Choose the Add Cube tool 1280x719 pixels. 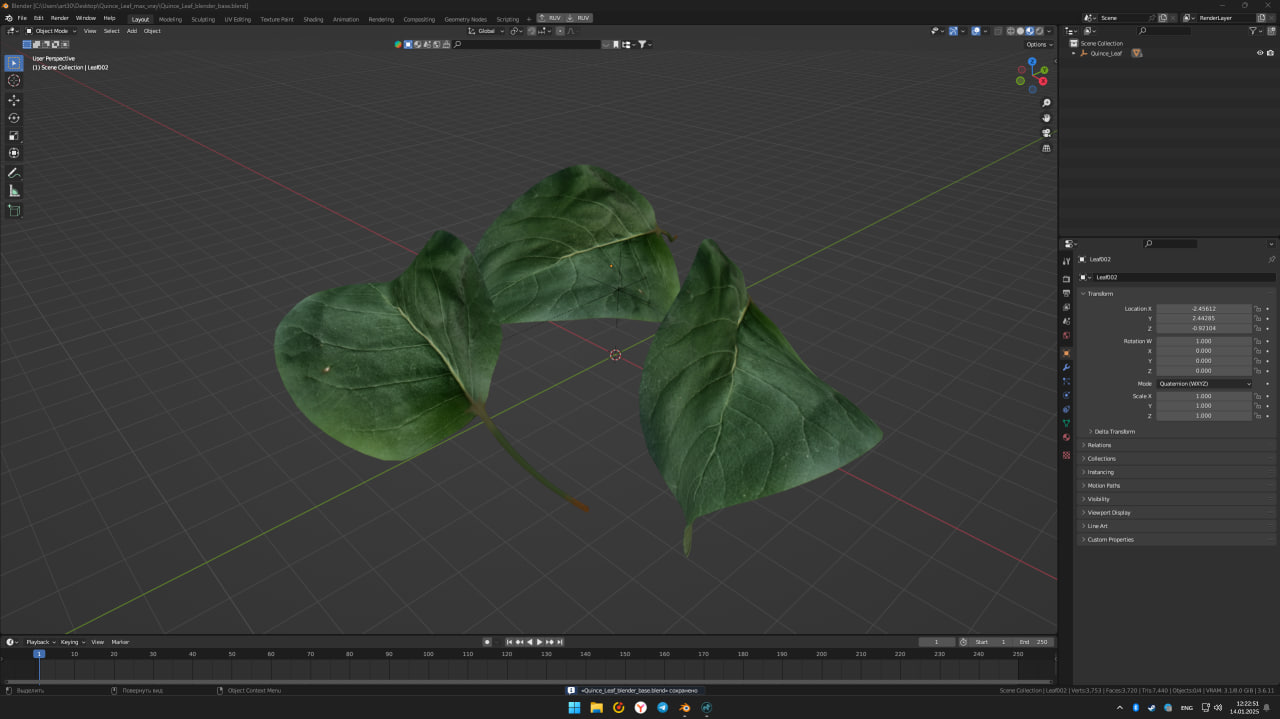14,211
